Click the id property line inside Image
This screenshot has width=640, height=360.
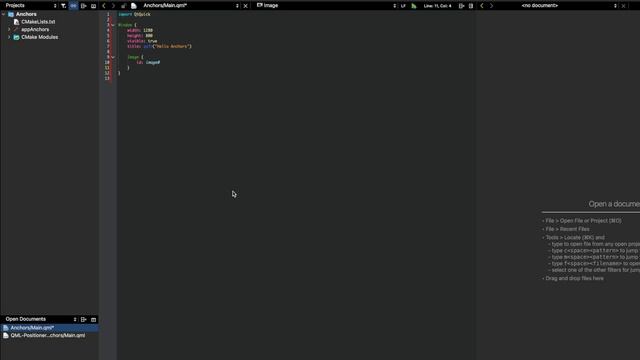pos(148,62)
